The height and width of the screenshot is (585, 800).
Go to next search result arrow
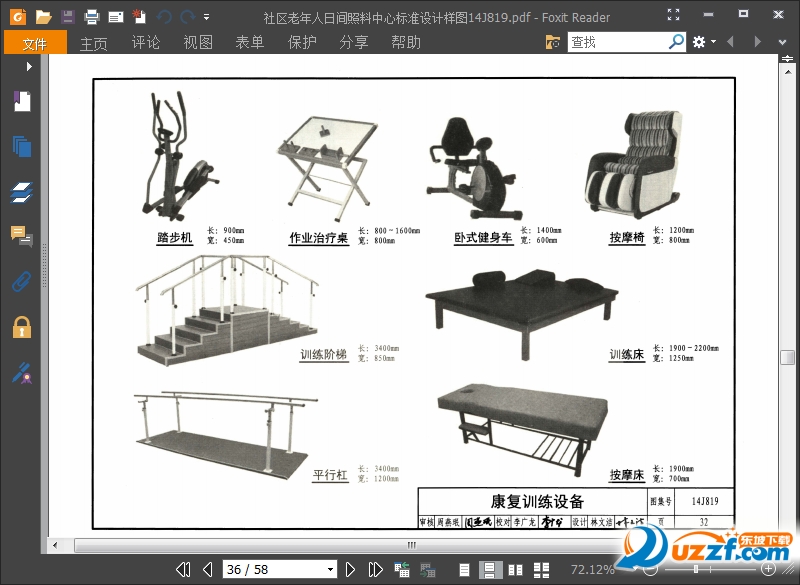(x=757, y=42)
